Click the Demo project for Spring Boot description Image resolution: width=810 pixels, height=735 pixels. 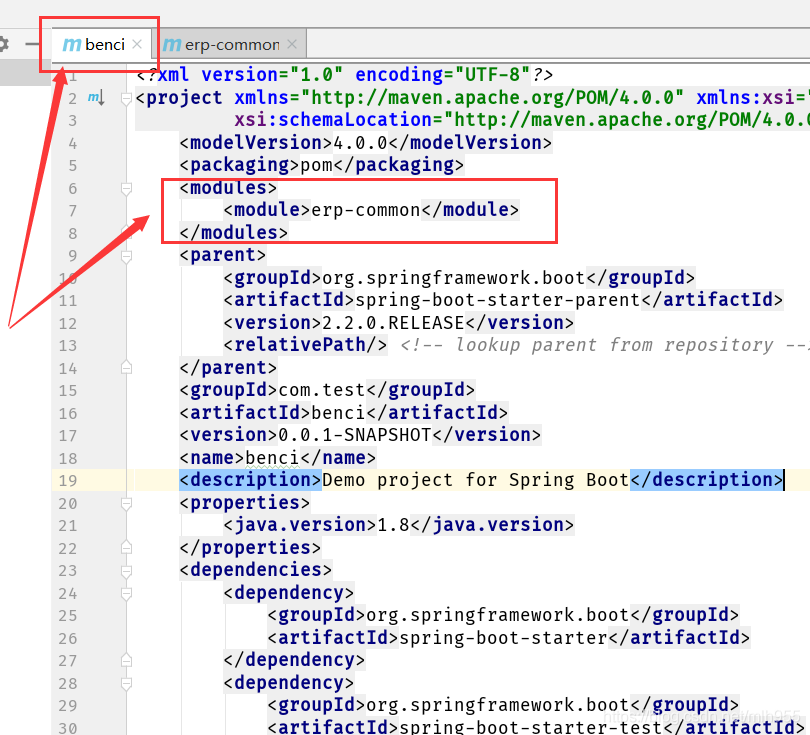pos(476,480)
